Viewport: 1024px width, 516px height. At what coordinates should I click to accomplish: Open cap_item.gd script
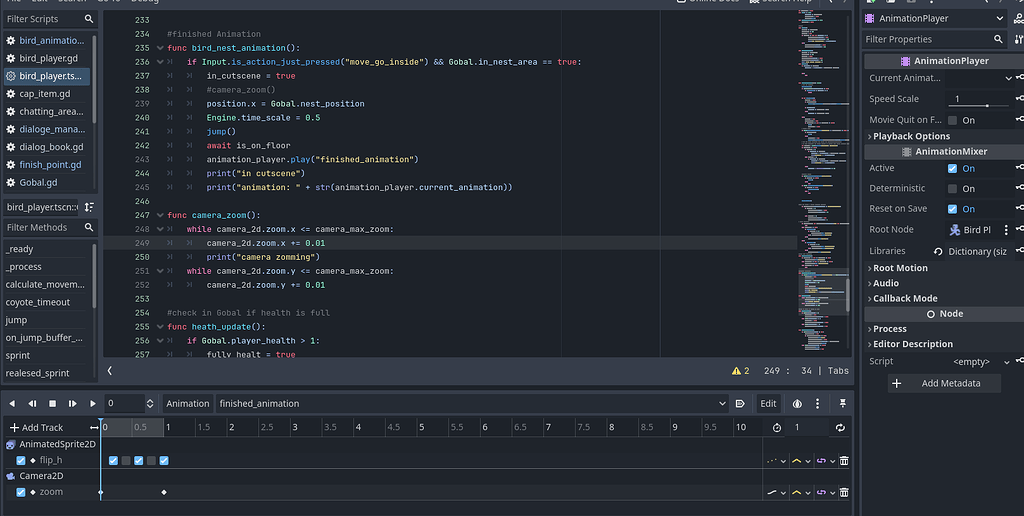click(44, 94)
